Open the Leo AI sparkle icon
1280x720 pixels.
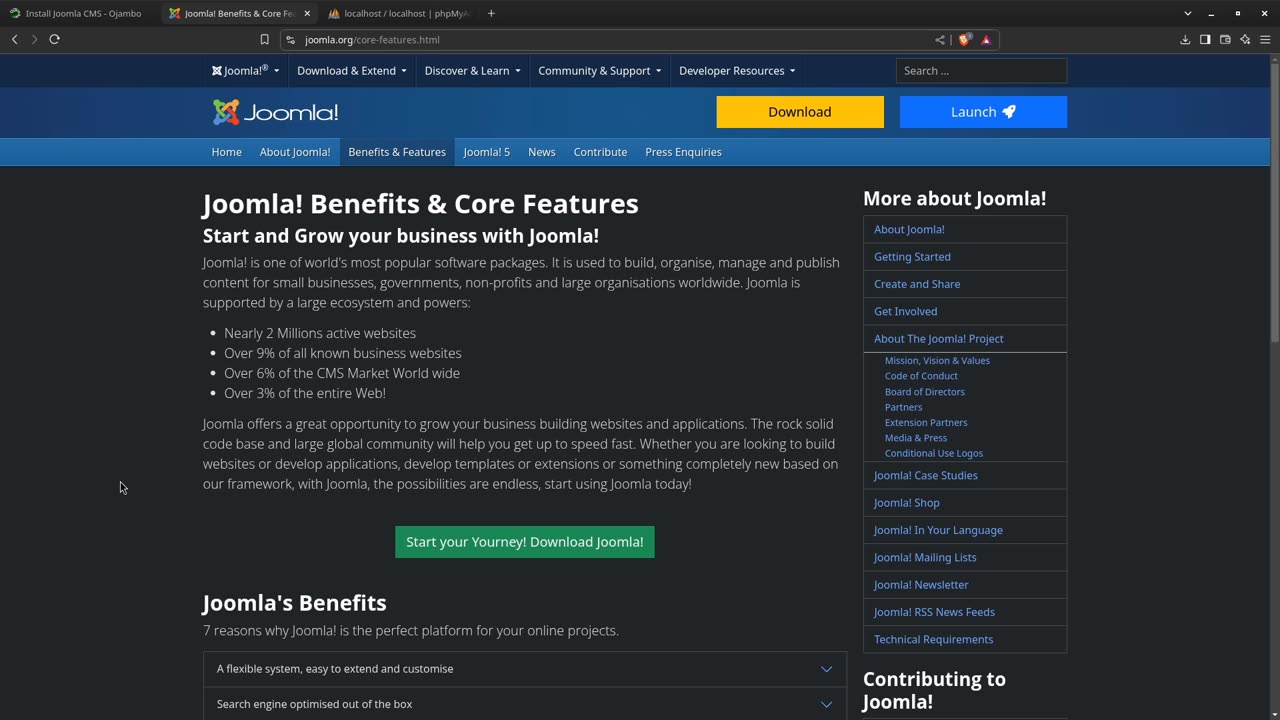(1245, 40)
